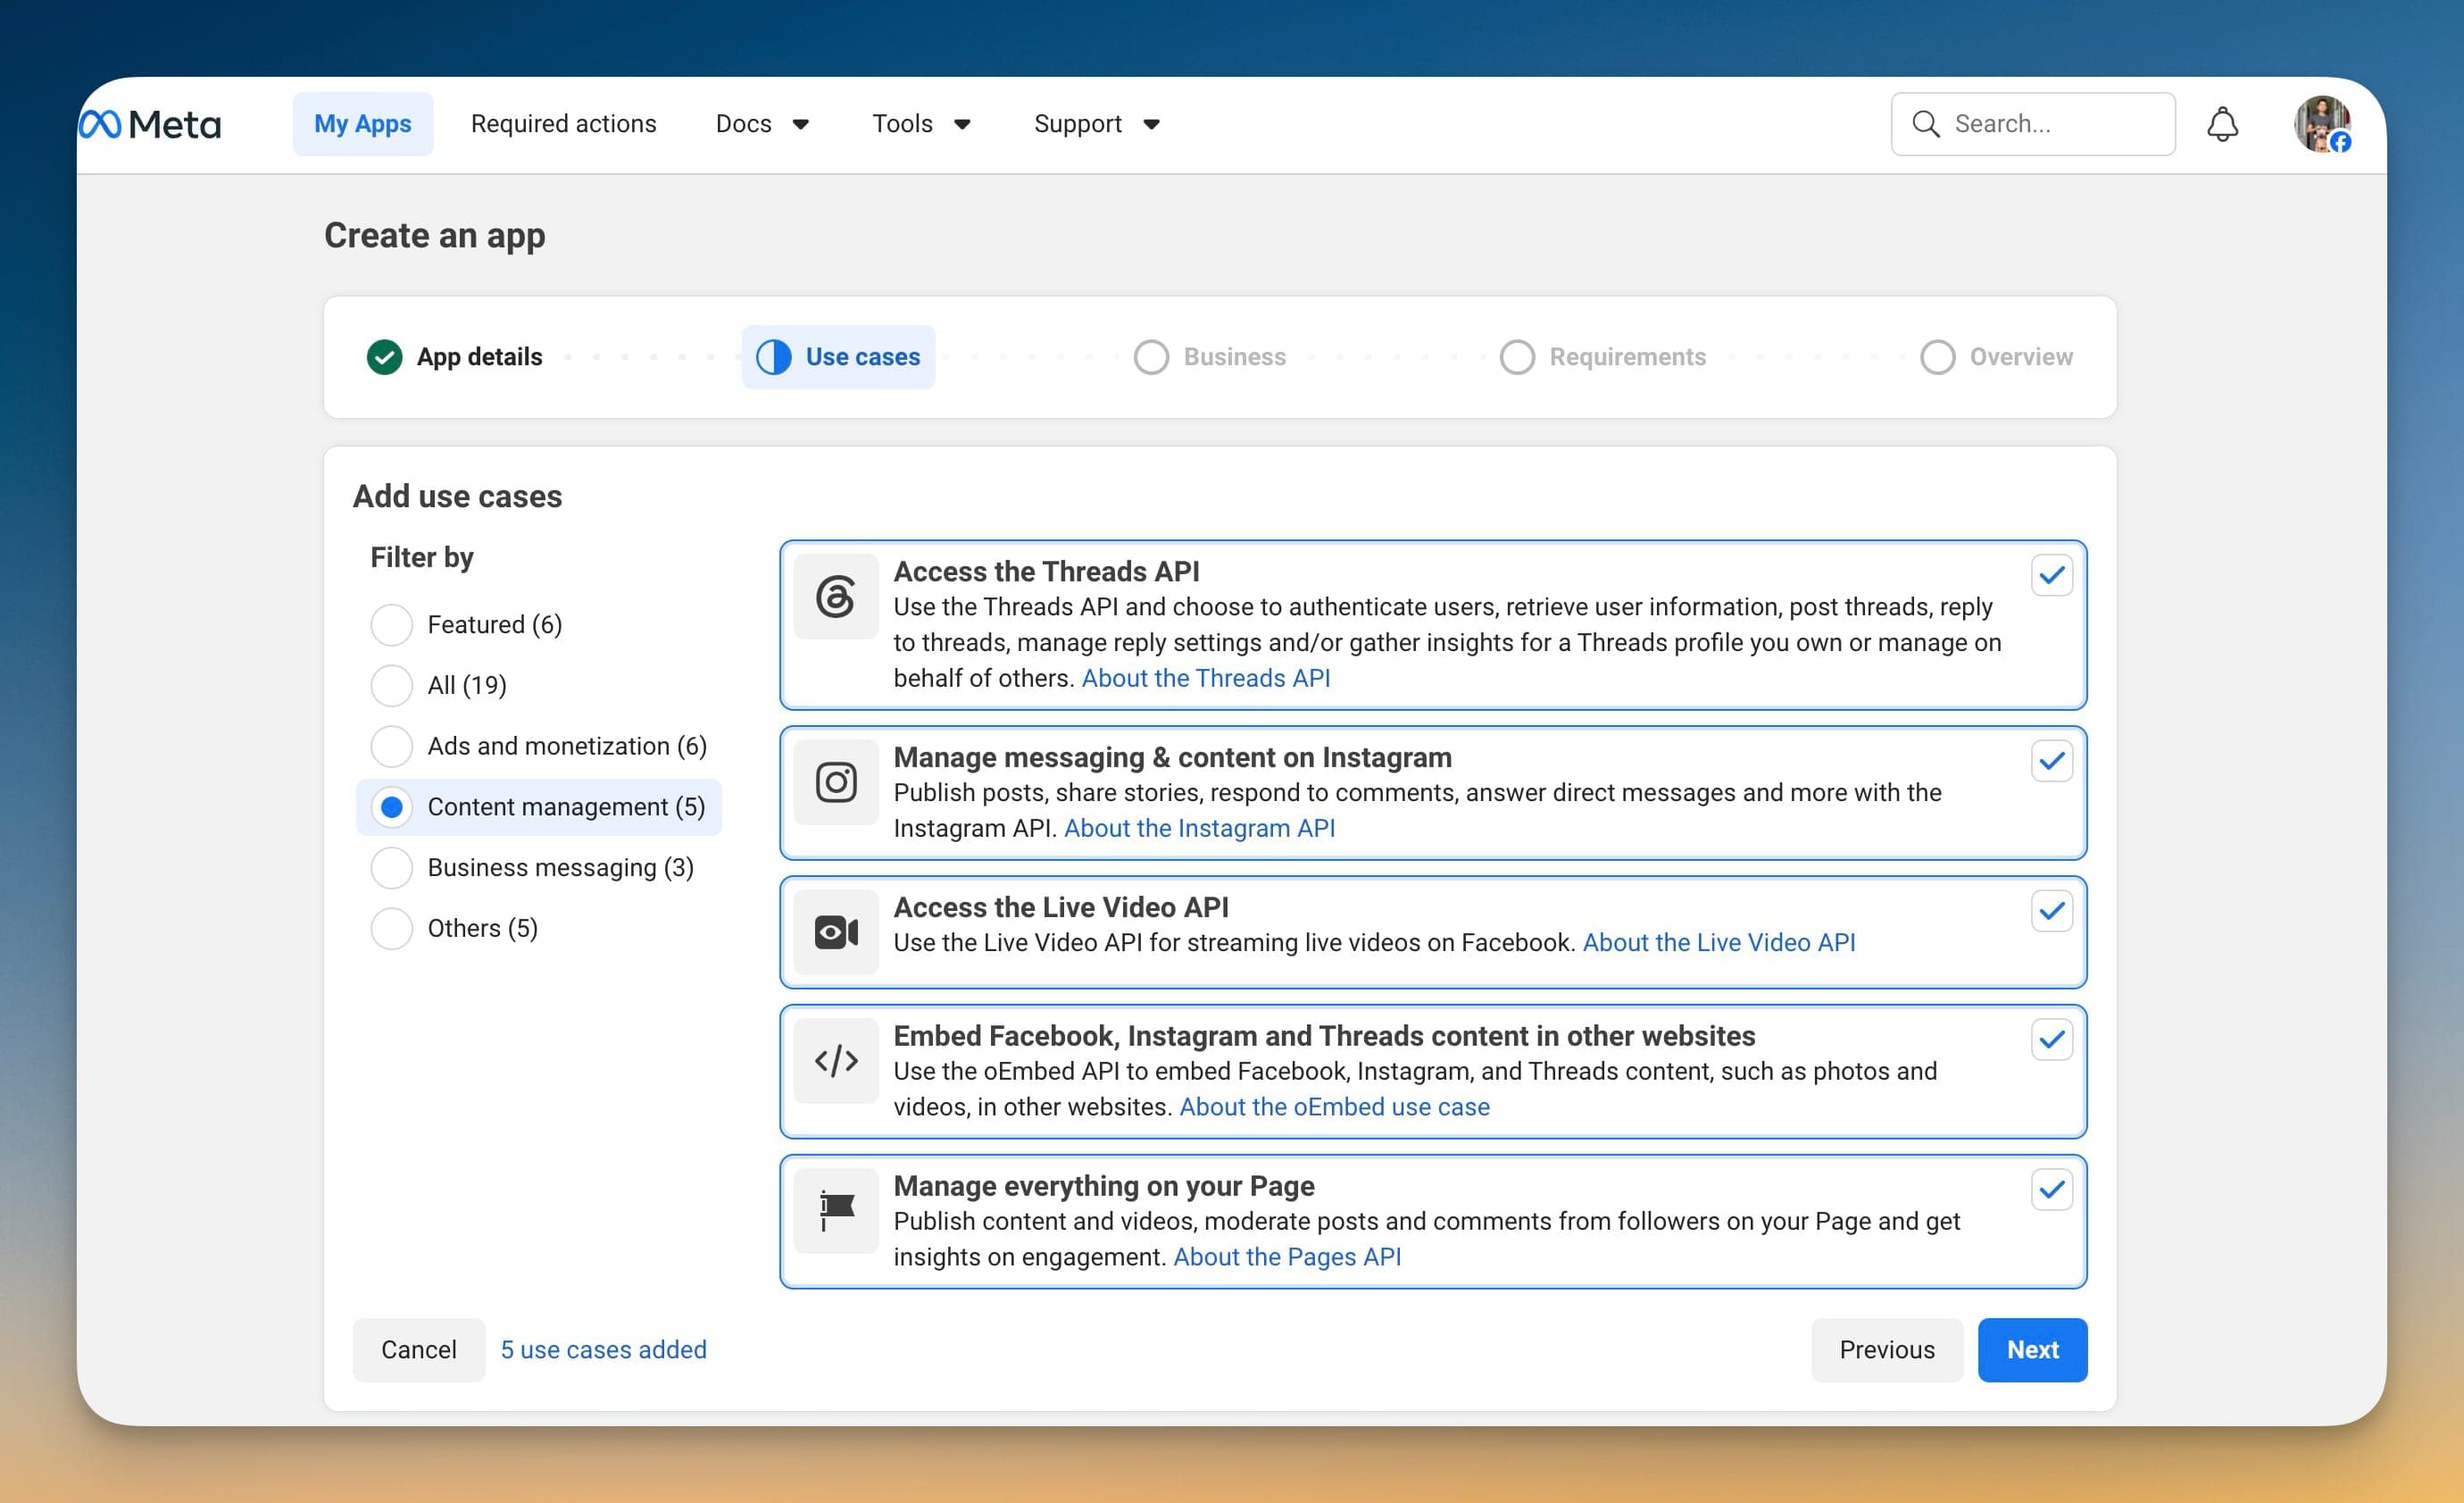Click the Access the Live Video API title
The height and width of the screenshot is (1503, 2464).
tap(1060, 907)
